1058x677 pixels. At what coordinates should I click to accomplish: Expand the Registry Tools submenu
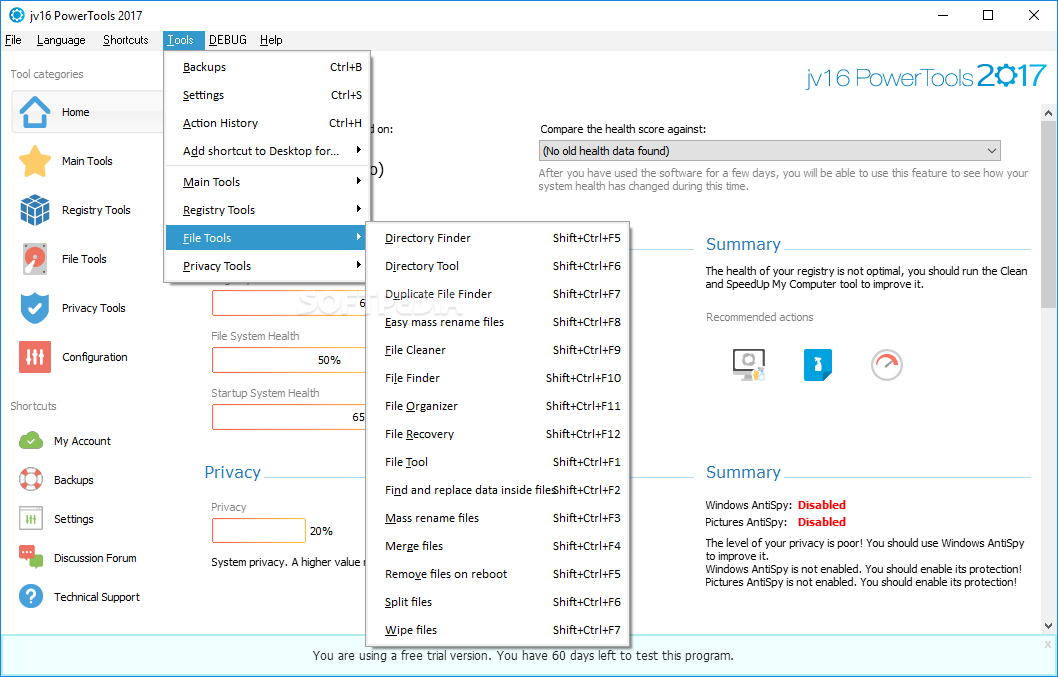(269, 210)
